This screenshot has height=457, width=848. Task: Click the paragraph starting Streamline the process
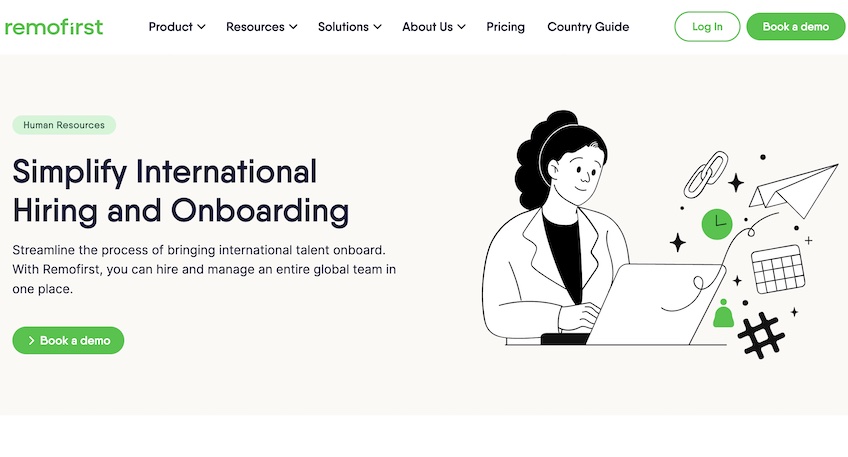pos(204,269)
